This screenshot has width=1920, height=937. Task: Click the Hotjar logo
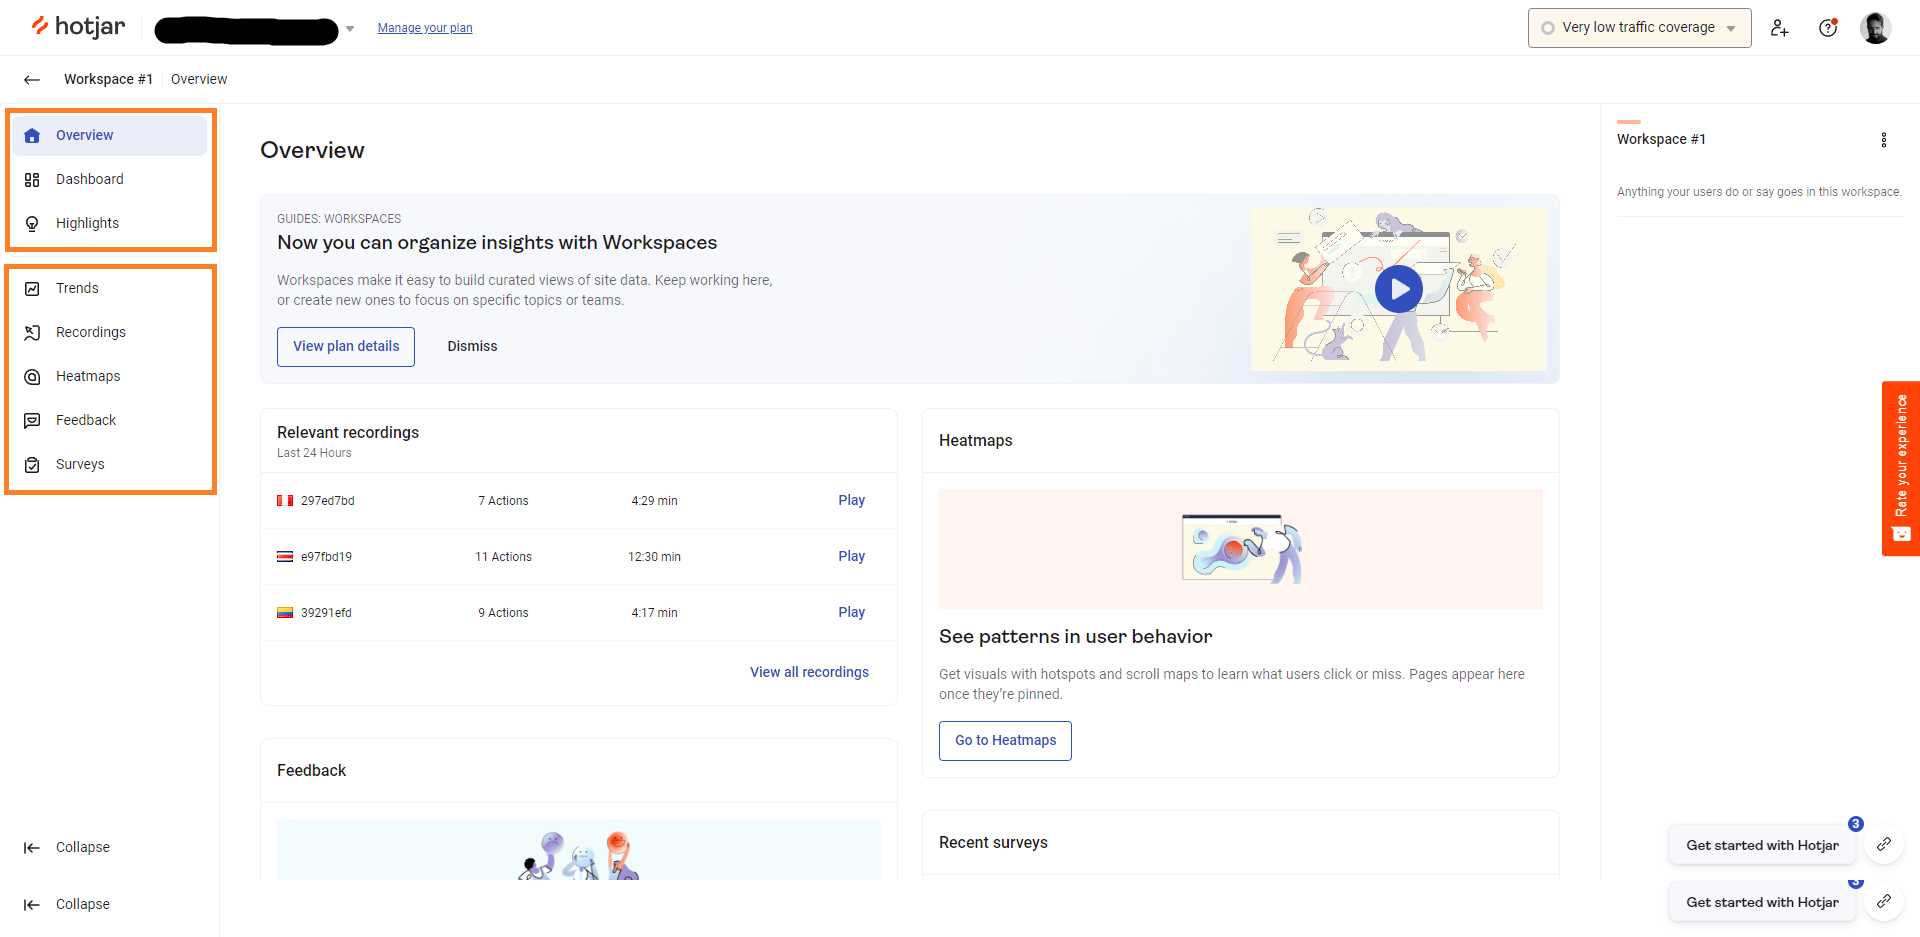78,27
